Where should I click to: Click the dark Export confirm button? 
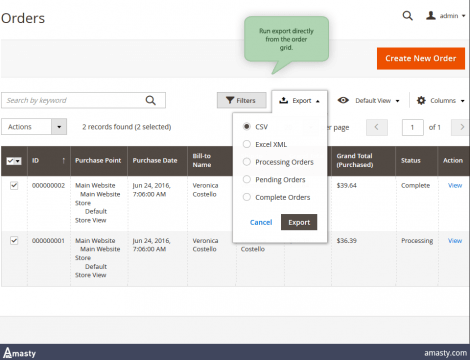click(299, 222)
